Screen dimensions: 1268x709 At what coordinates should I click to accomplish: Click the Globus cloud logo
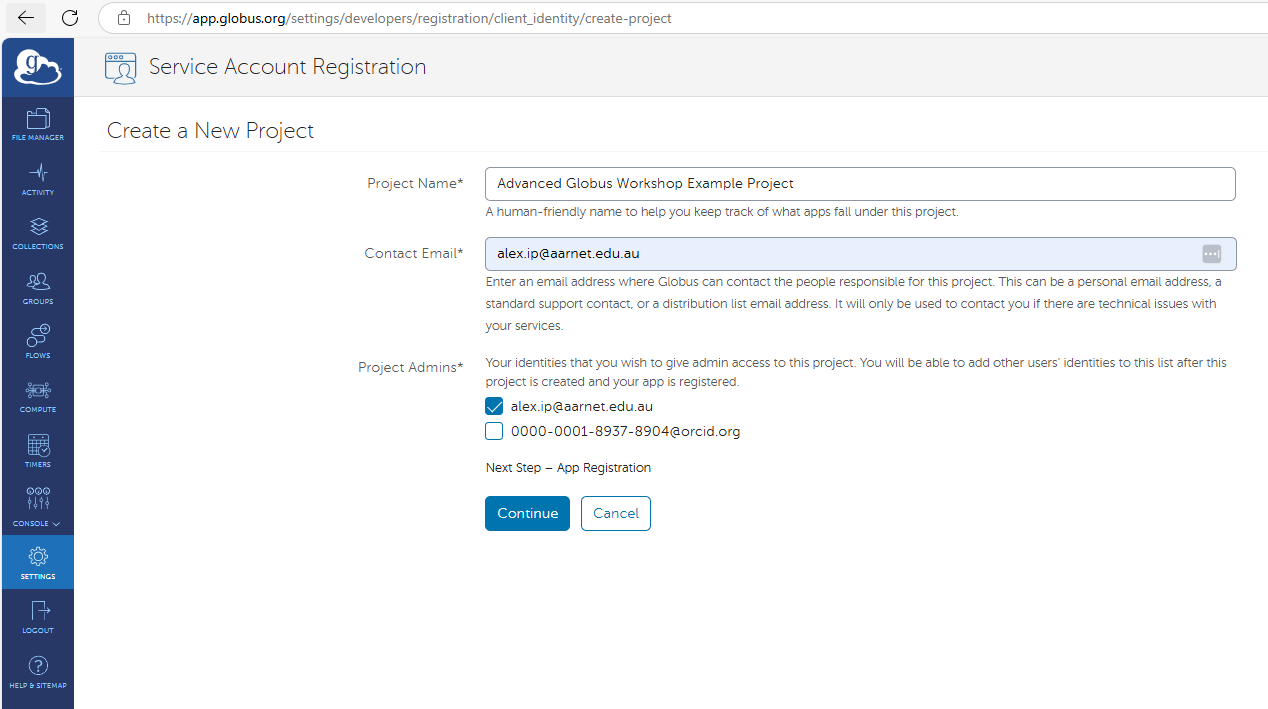pyautogui.click(x=37, y=68)
